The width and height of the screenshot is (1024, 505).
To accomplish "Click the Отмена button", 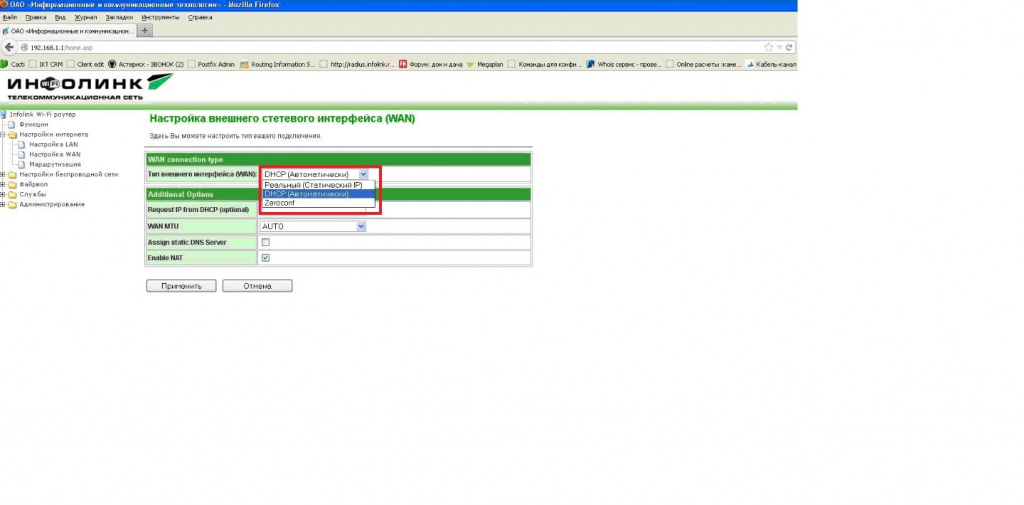I will tap(257, 286).
